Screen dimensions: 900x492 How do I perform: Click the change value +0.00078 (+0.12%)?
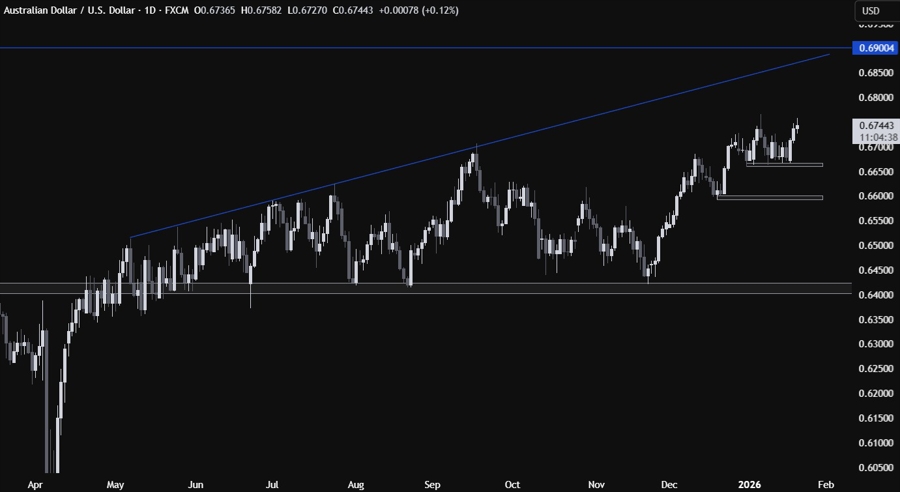coord(418,10)
